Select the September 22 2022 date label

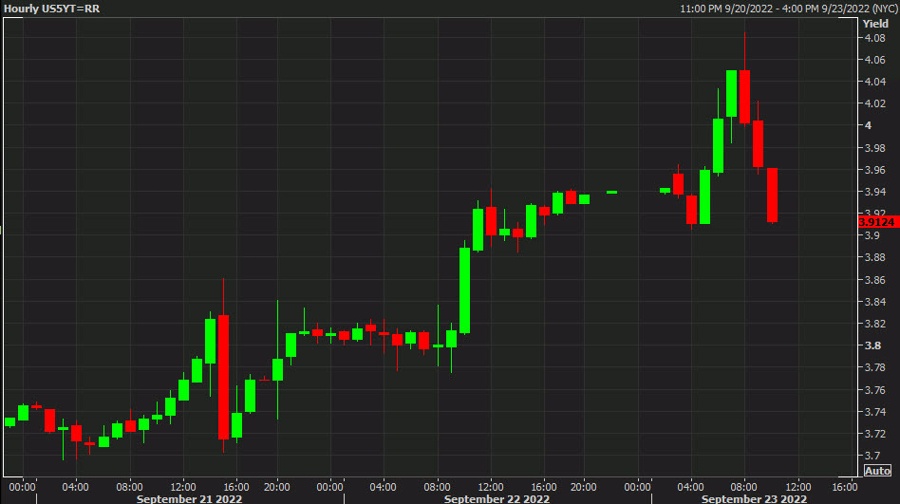496,498
